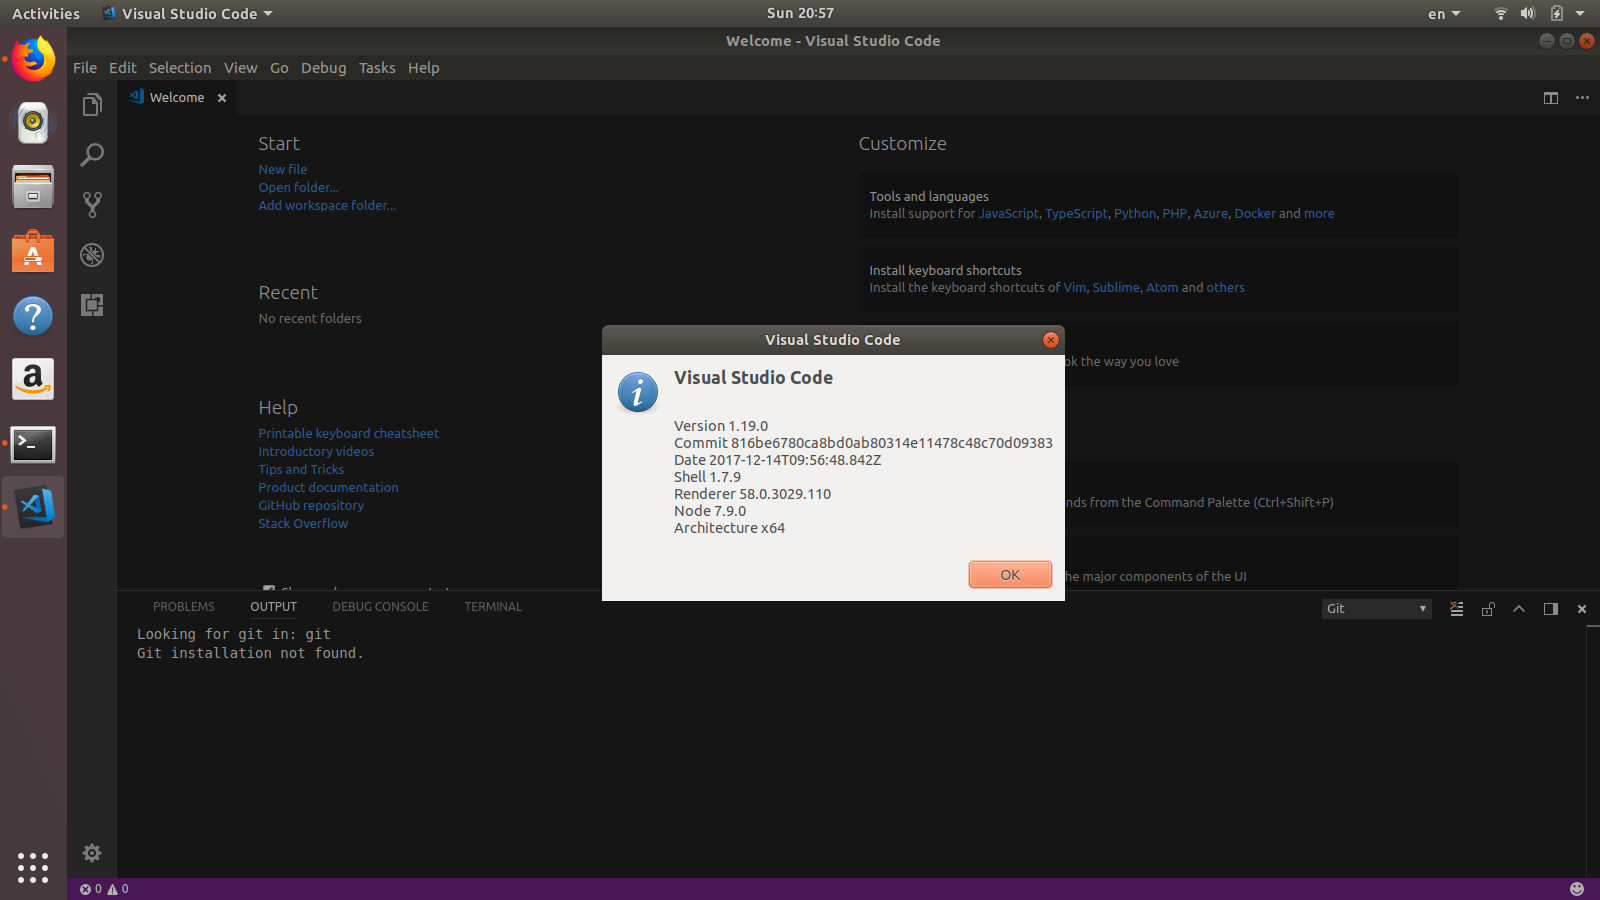Open the Terminal from the dock
The height and width of the screenshot is (900, 1600).
pos(33,444)
